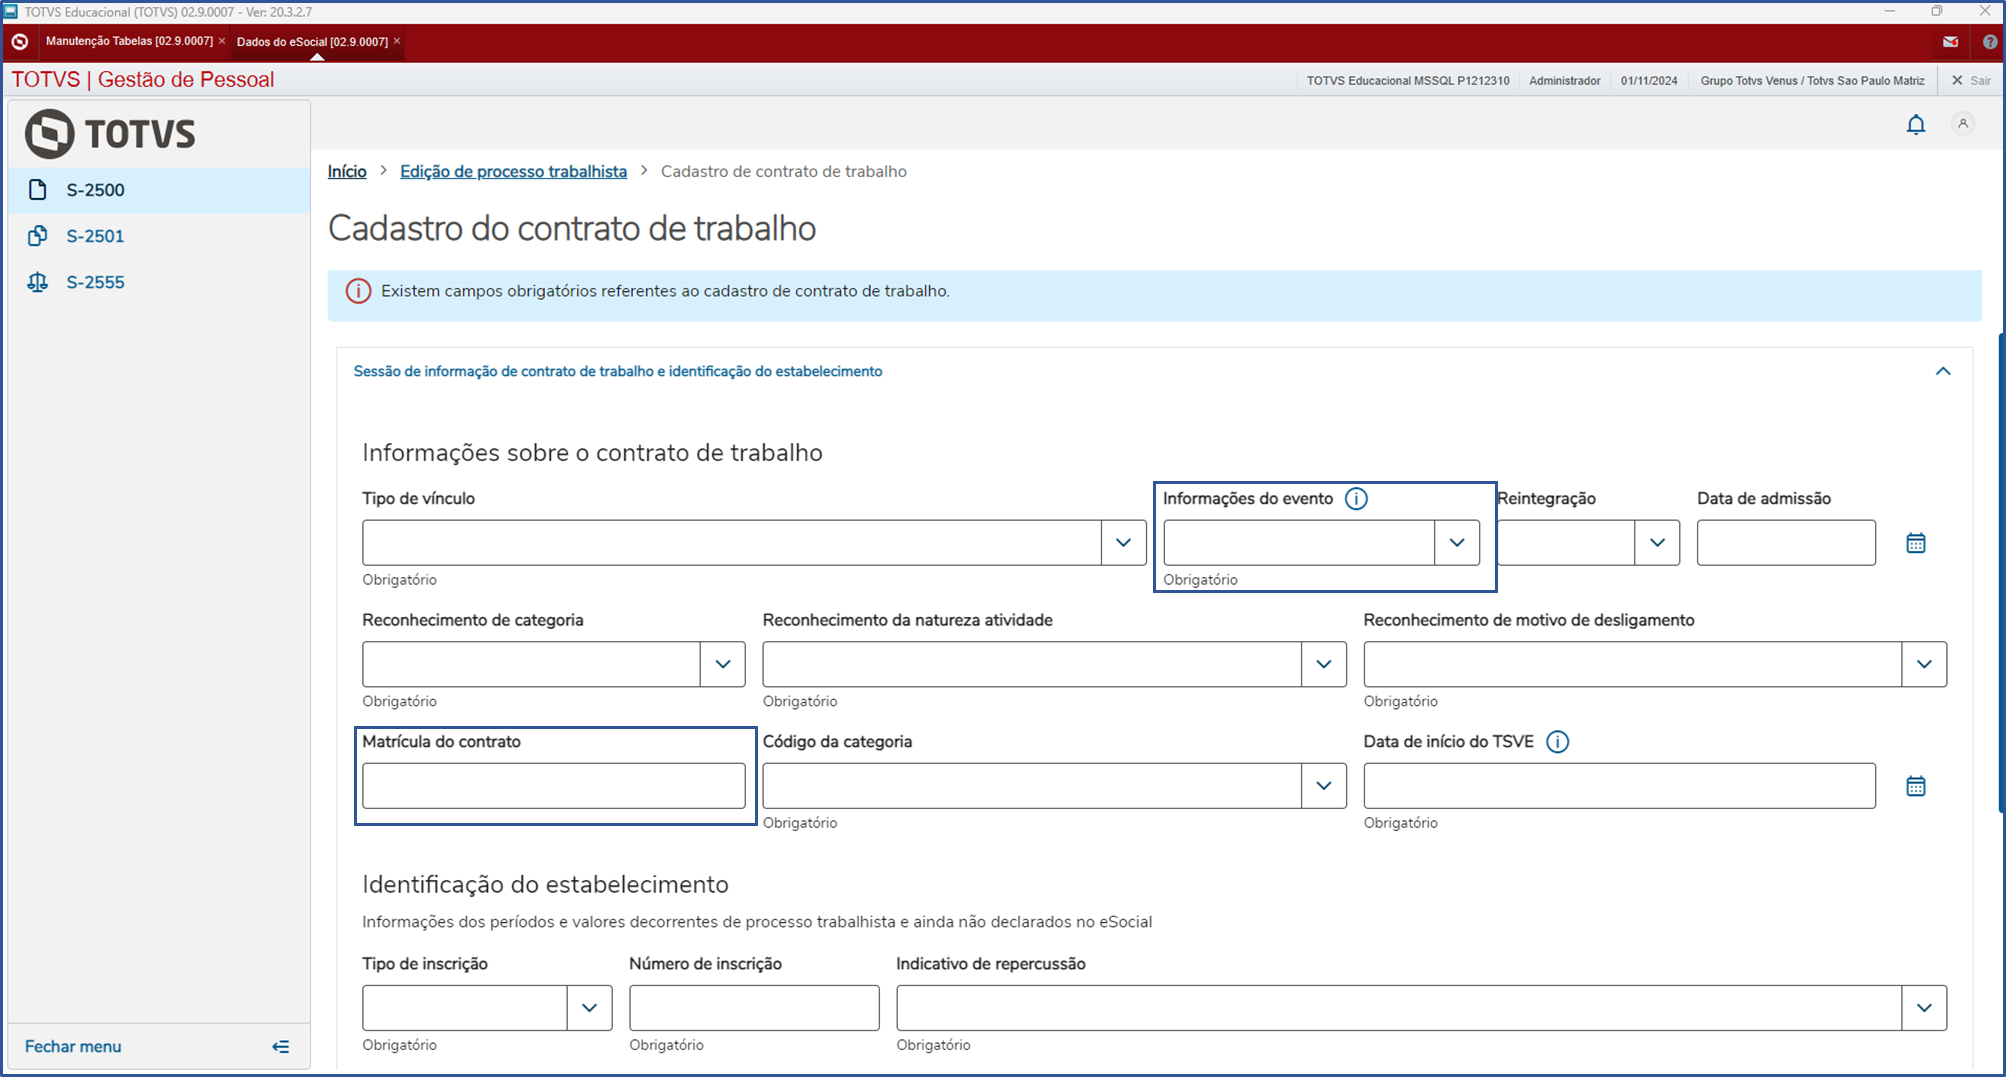Viewport: 2006px width, 1077px height.
Task: Open calendar picker for Data de admissão
Action: (x=1915, y=543)
